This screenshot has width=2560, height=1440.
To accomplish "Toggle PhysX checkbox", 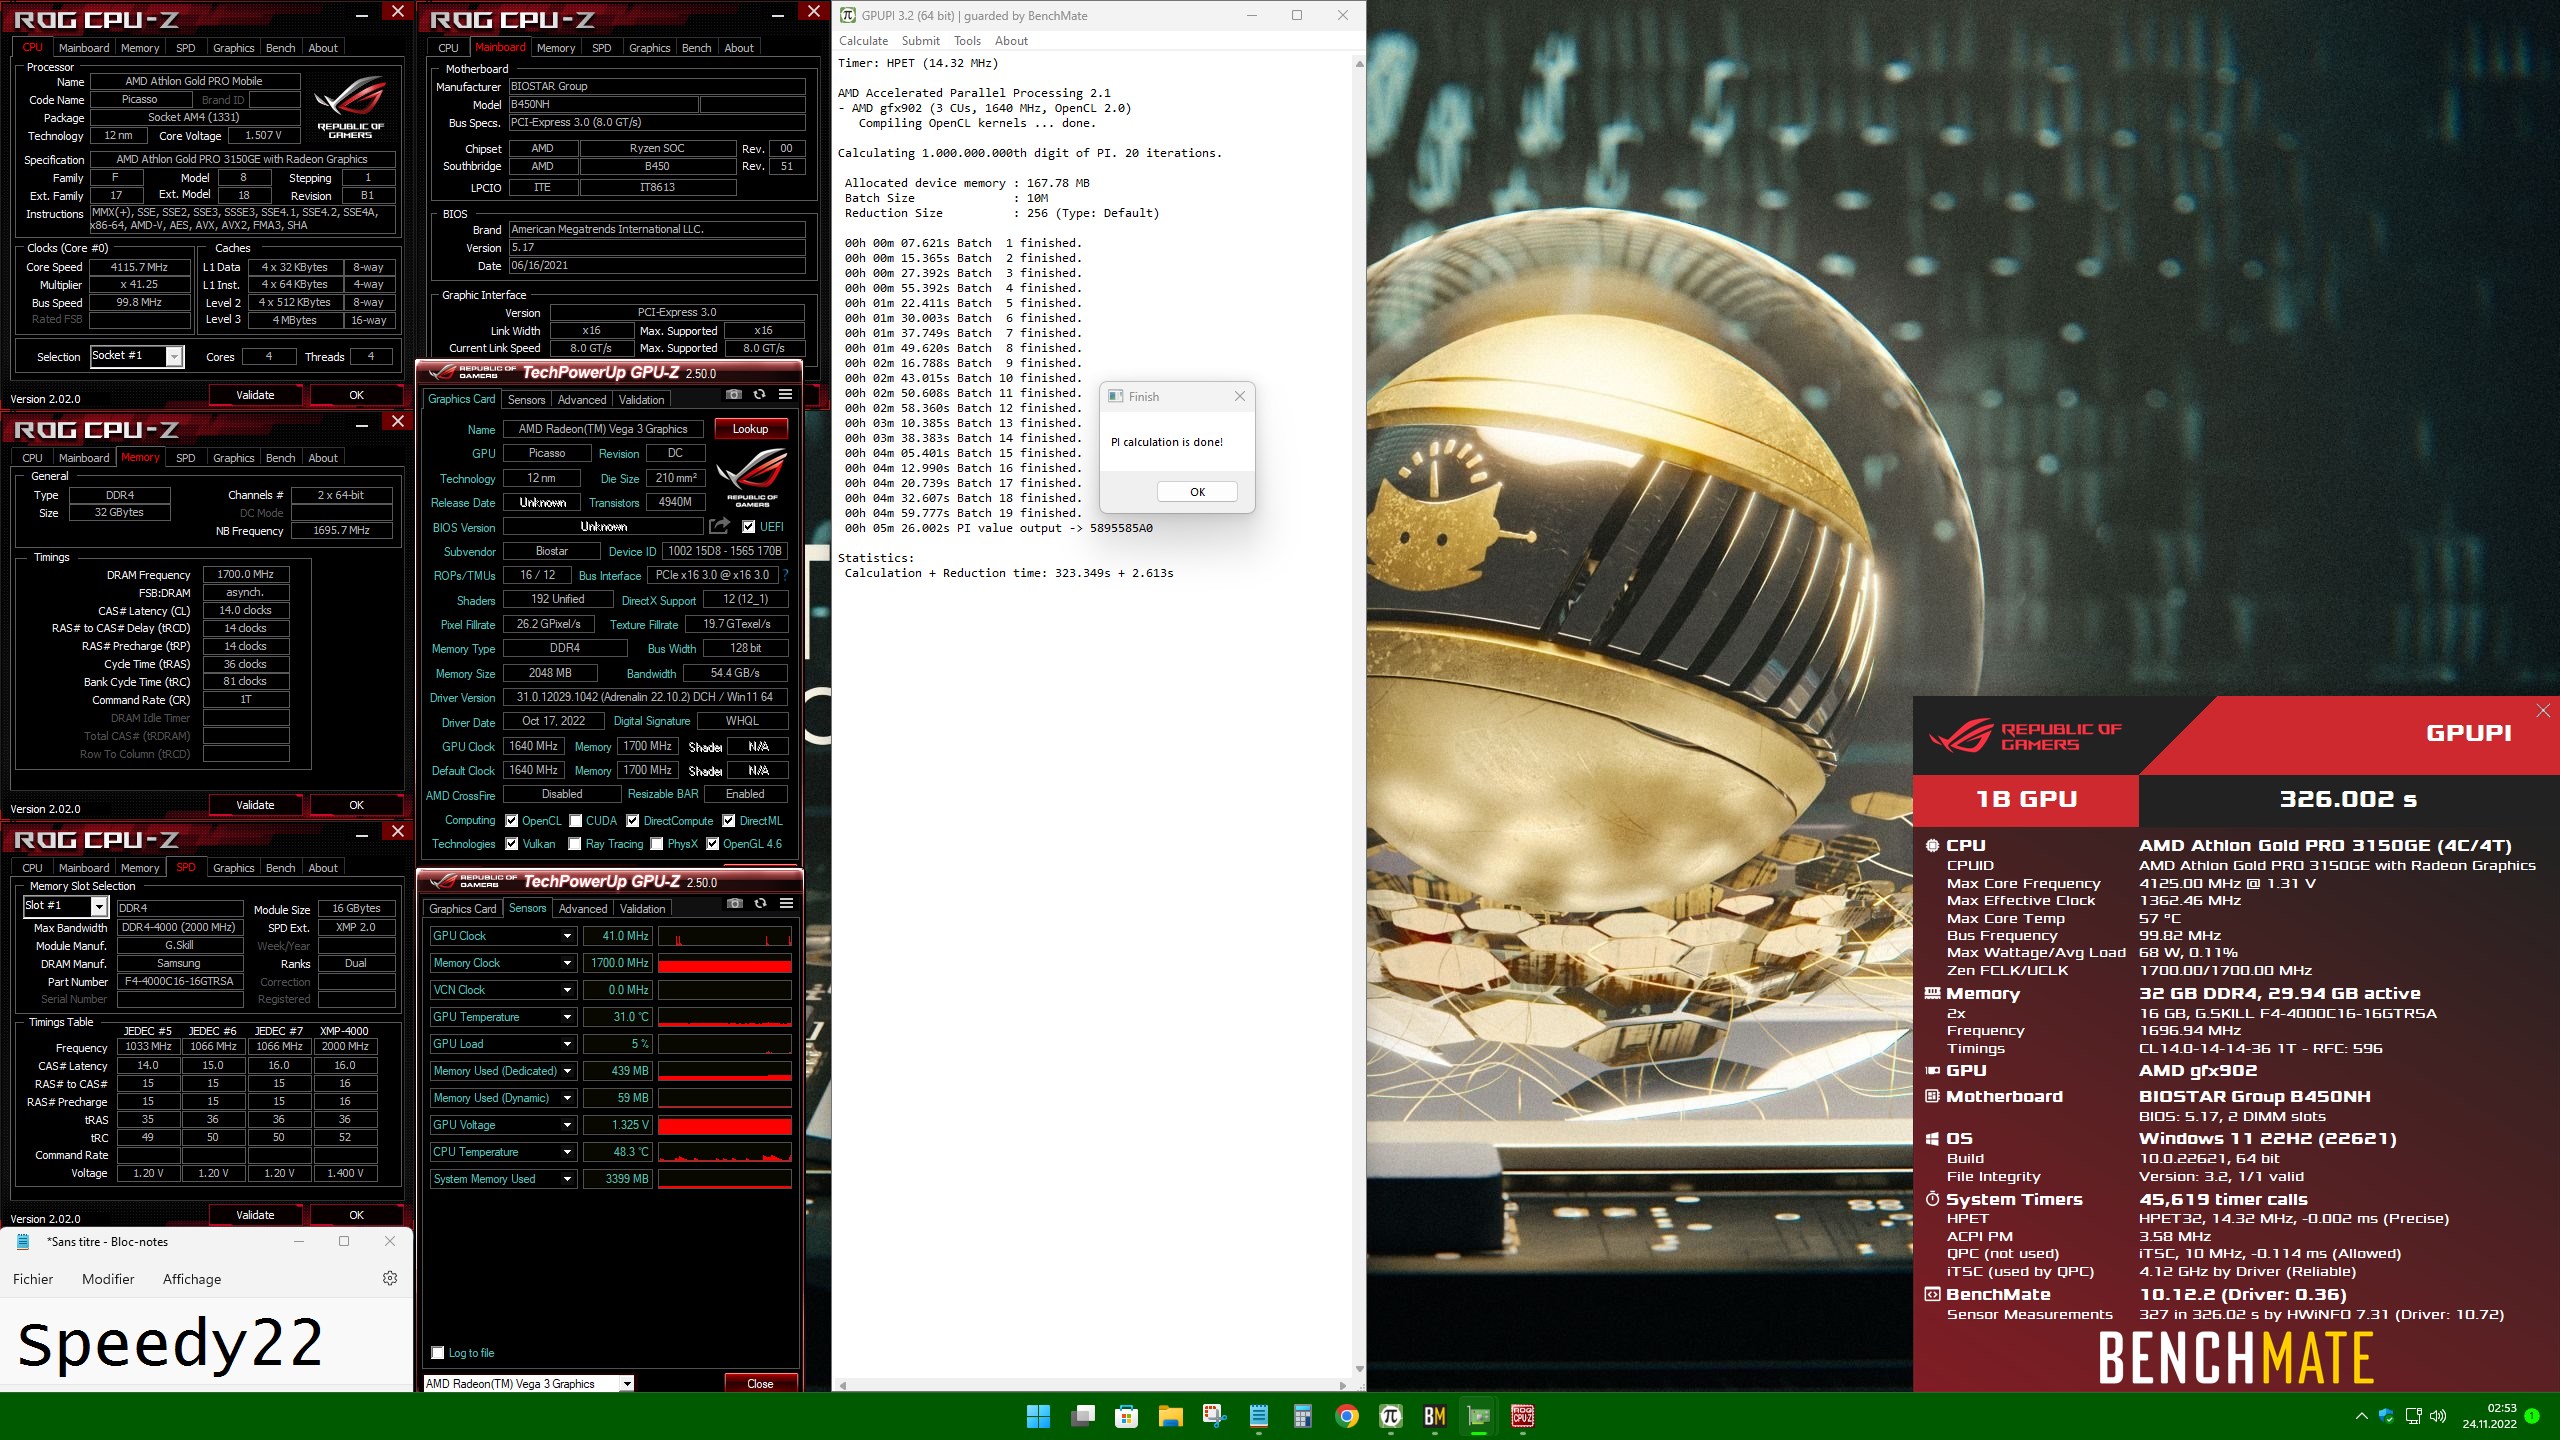I will [657, 844].
